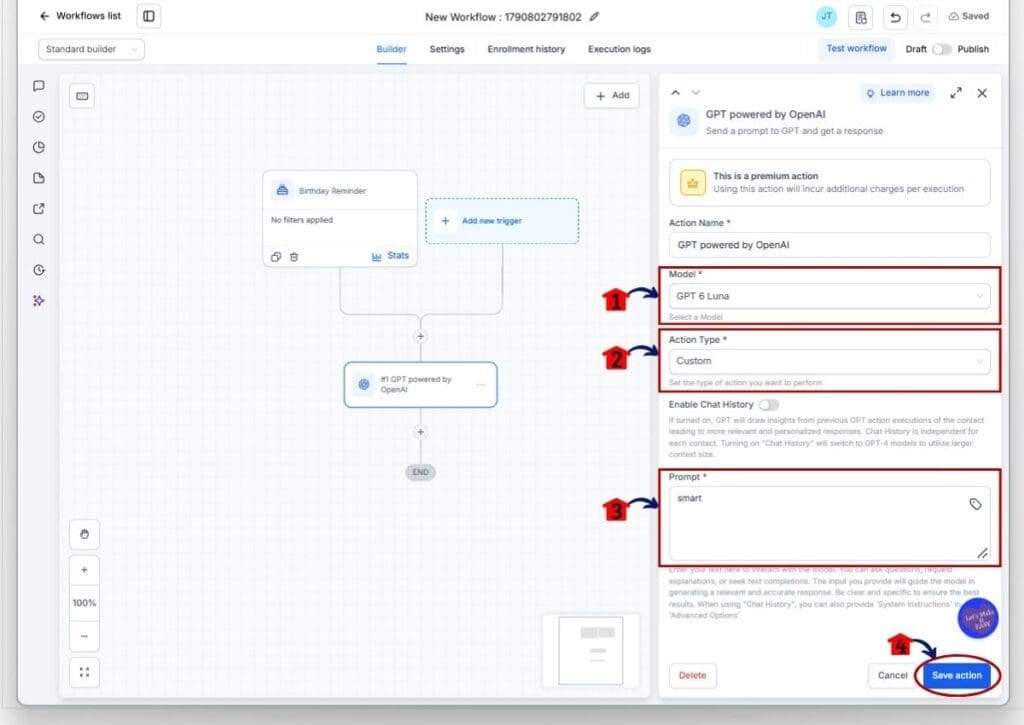Image resolution: width=1024 pixels, height=725 pixels.
Task: Redo the last change
Action: click(925, 17)
